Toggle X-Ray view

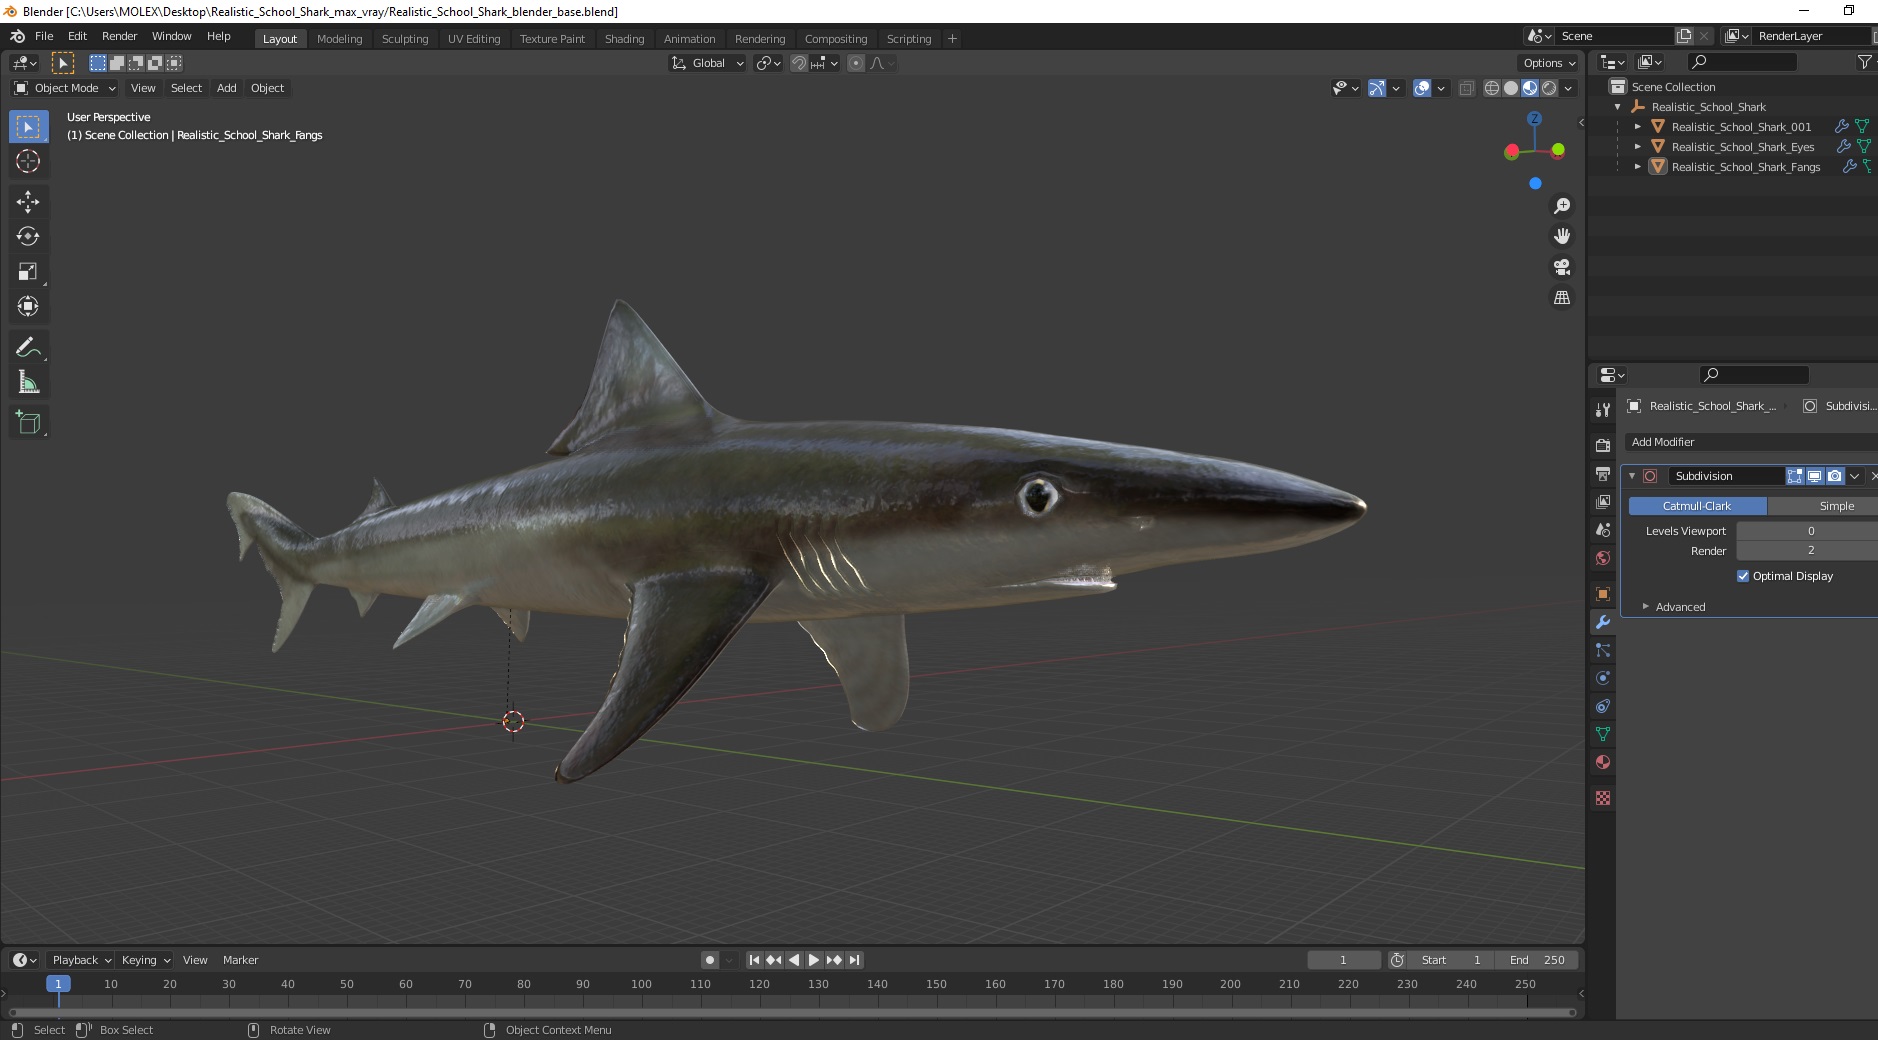click(x=1467, y=88)
